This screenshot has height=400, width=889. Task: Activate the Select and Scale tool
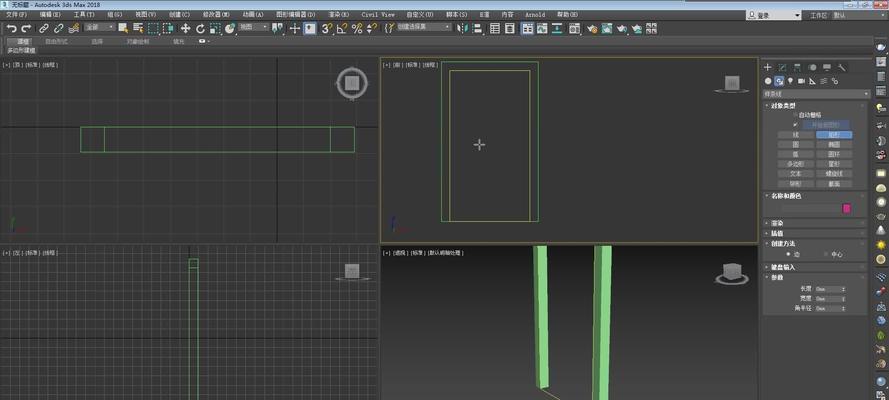coord(215,28)
